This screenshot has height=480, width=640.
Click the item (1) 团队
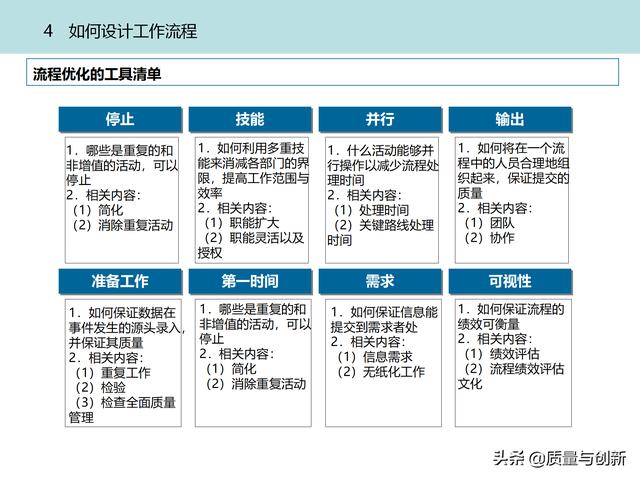(x=489, y=223)
